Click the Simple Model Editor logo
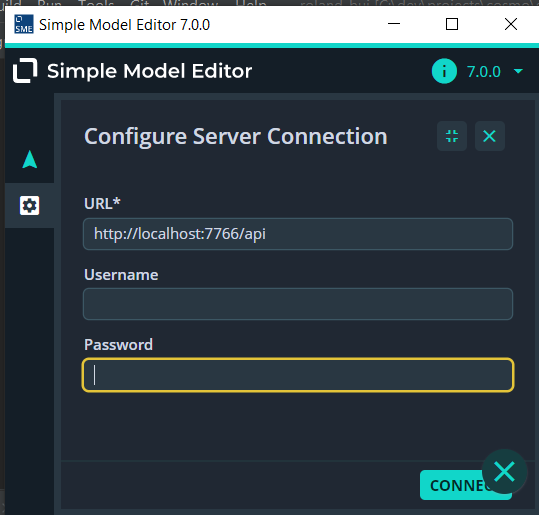 [25, 71]
